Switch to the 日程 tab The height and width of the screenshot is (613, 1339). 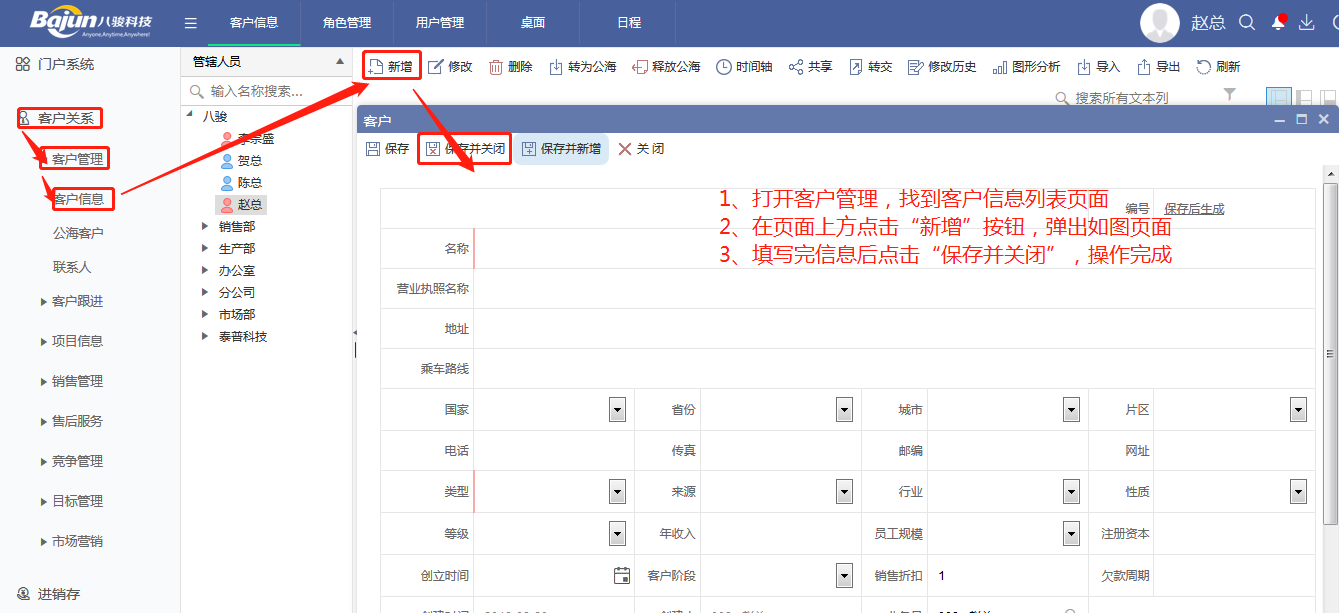pos(629,23)
